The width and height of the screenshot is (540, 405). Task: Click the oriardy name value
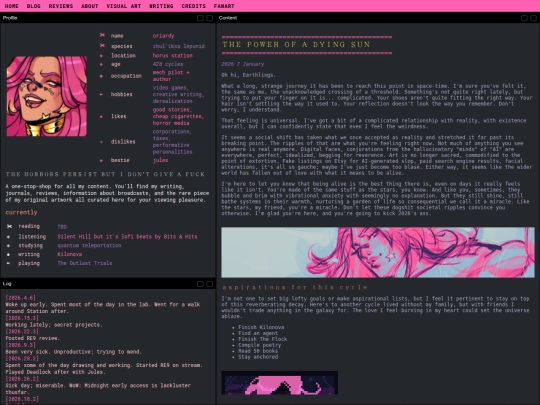pos(164,35)
